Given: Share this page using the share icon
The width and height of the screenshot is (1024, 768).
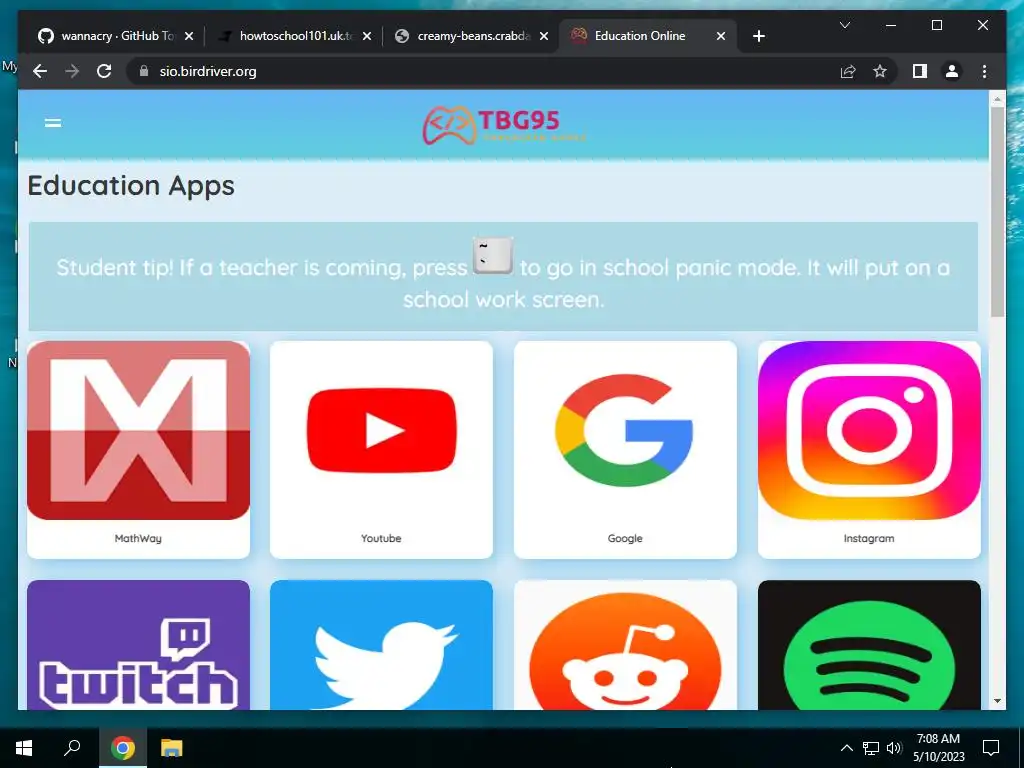Looking at the screenshot, I should click(x=848, y=71).
